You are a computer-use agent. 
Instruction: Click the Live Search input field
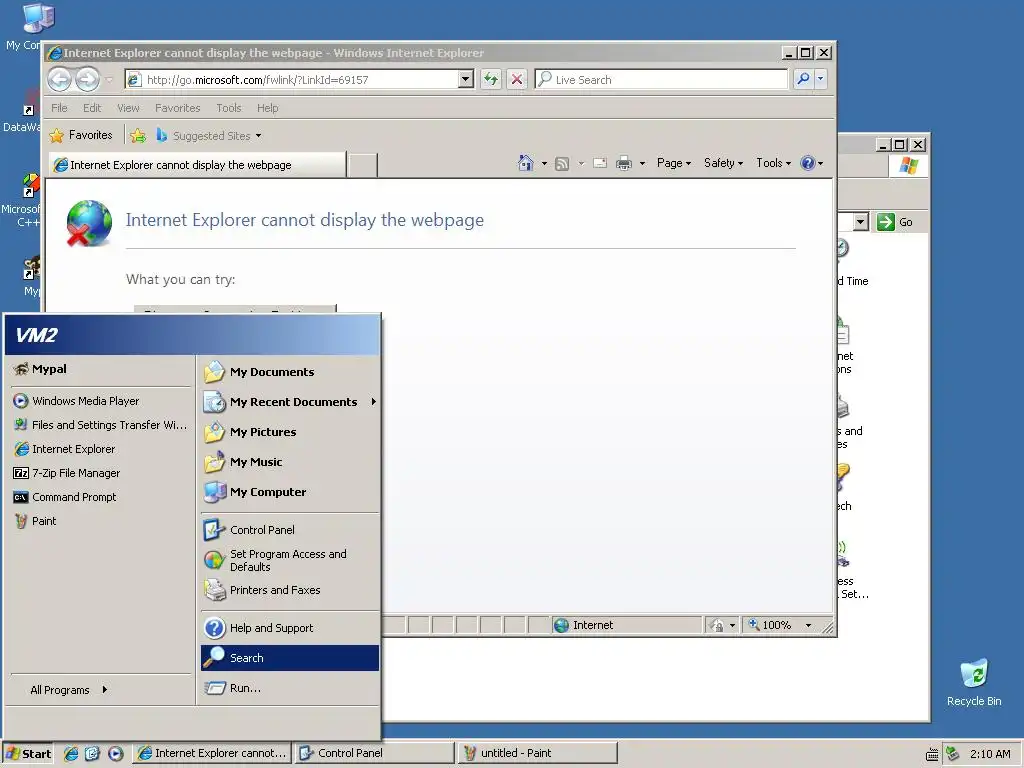click(x=662, y=80)
